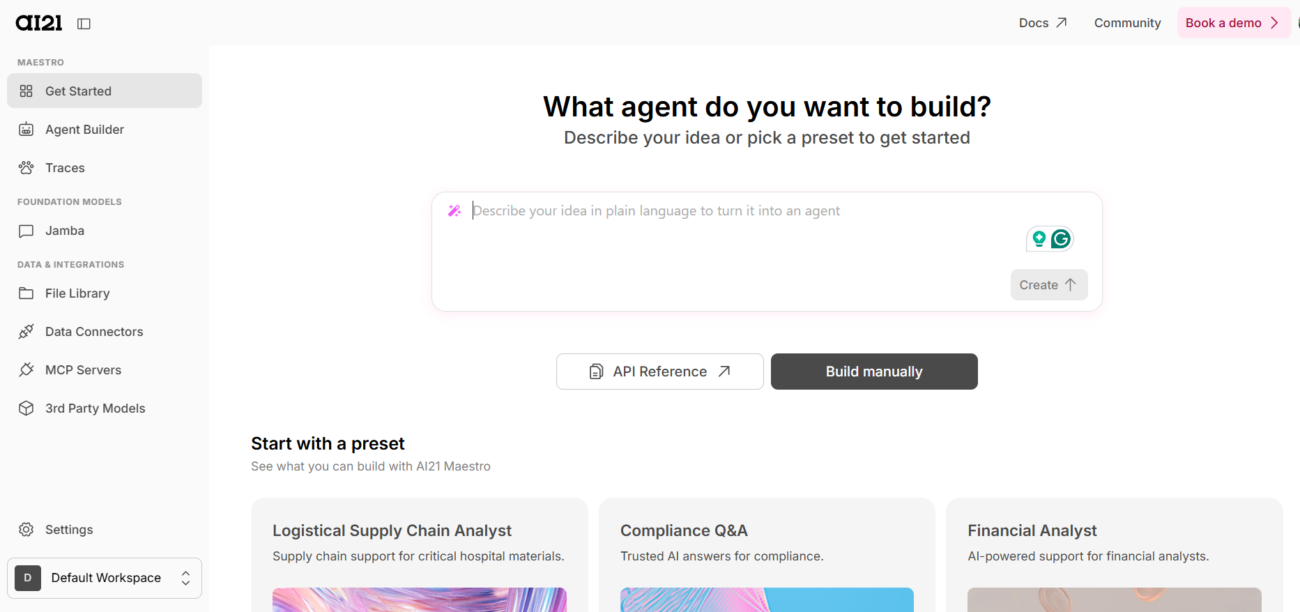Image resolution: width=1300 pixels, height=612 pixels.
Task: Click the Grammarly icon in the text box
Action: 1061,239
